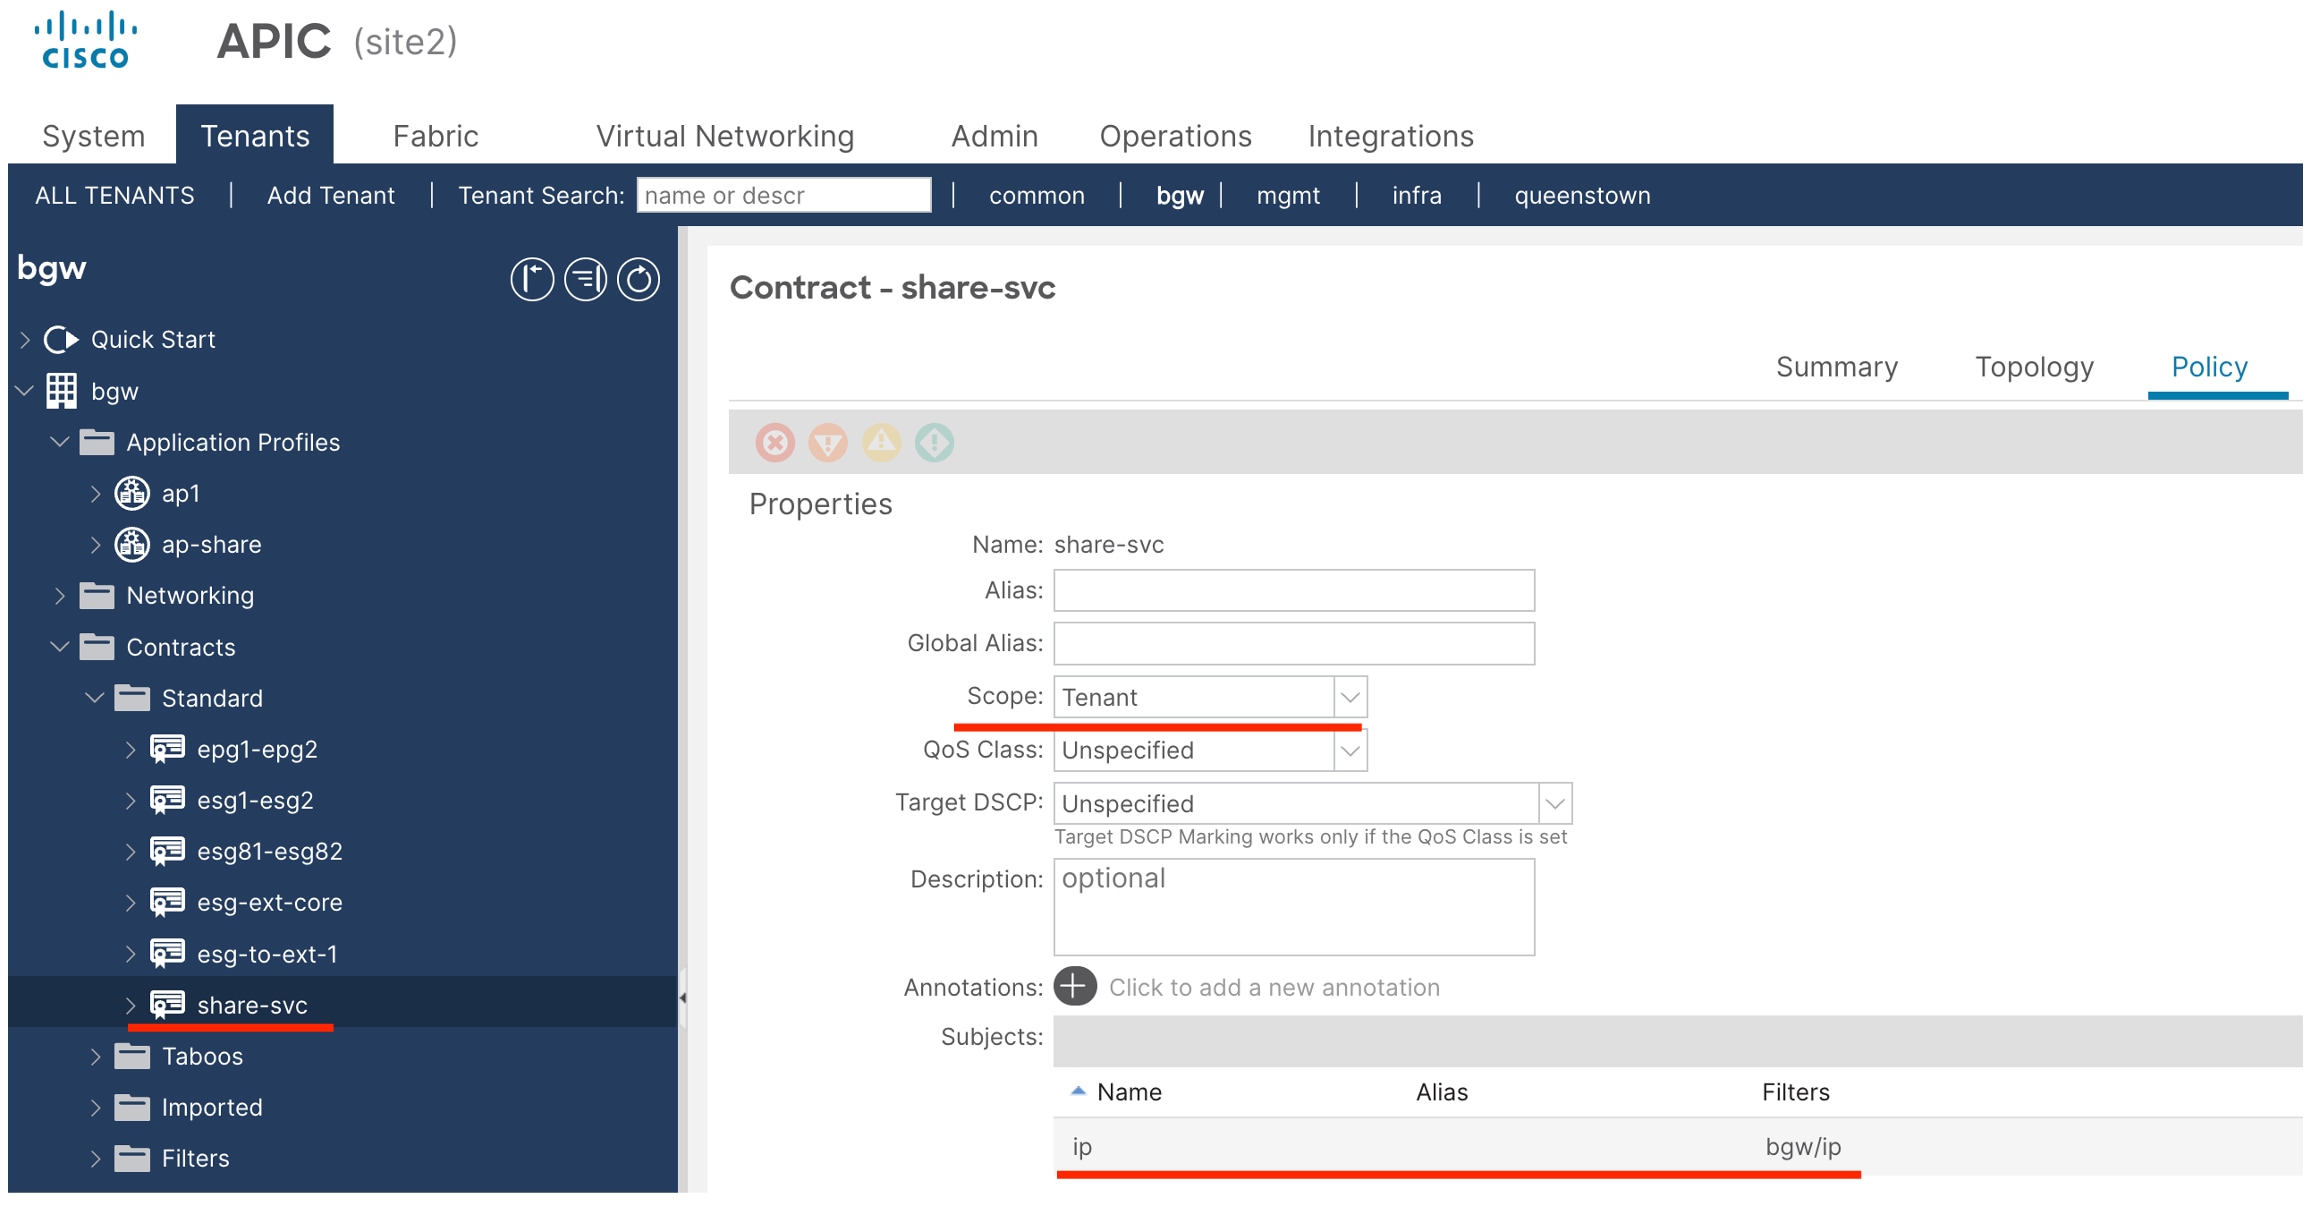
Task: Click the esg-to-ext-1 contract icon
Action: (167, 953)
